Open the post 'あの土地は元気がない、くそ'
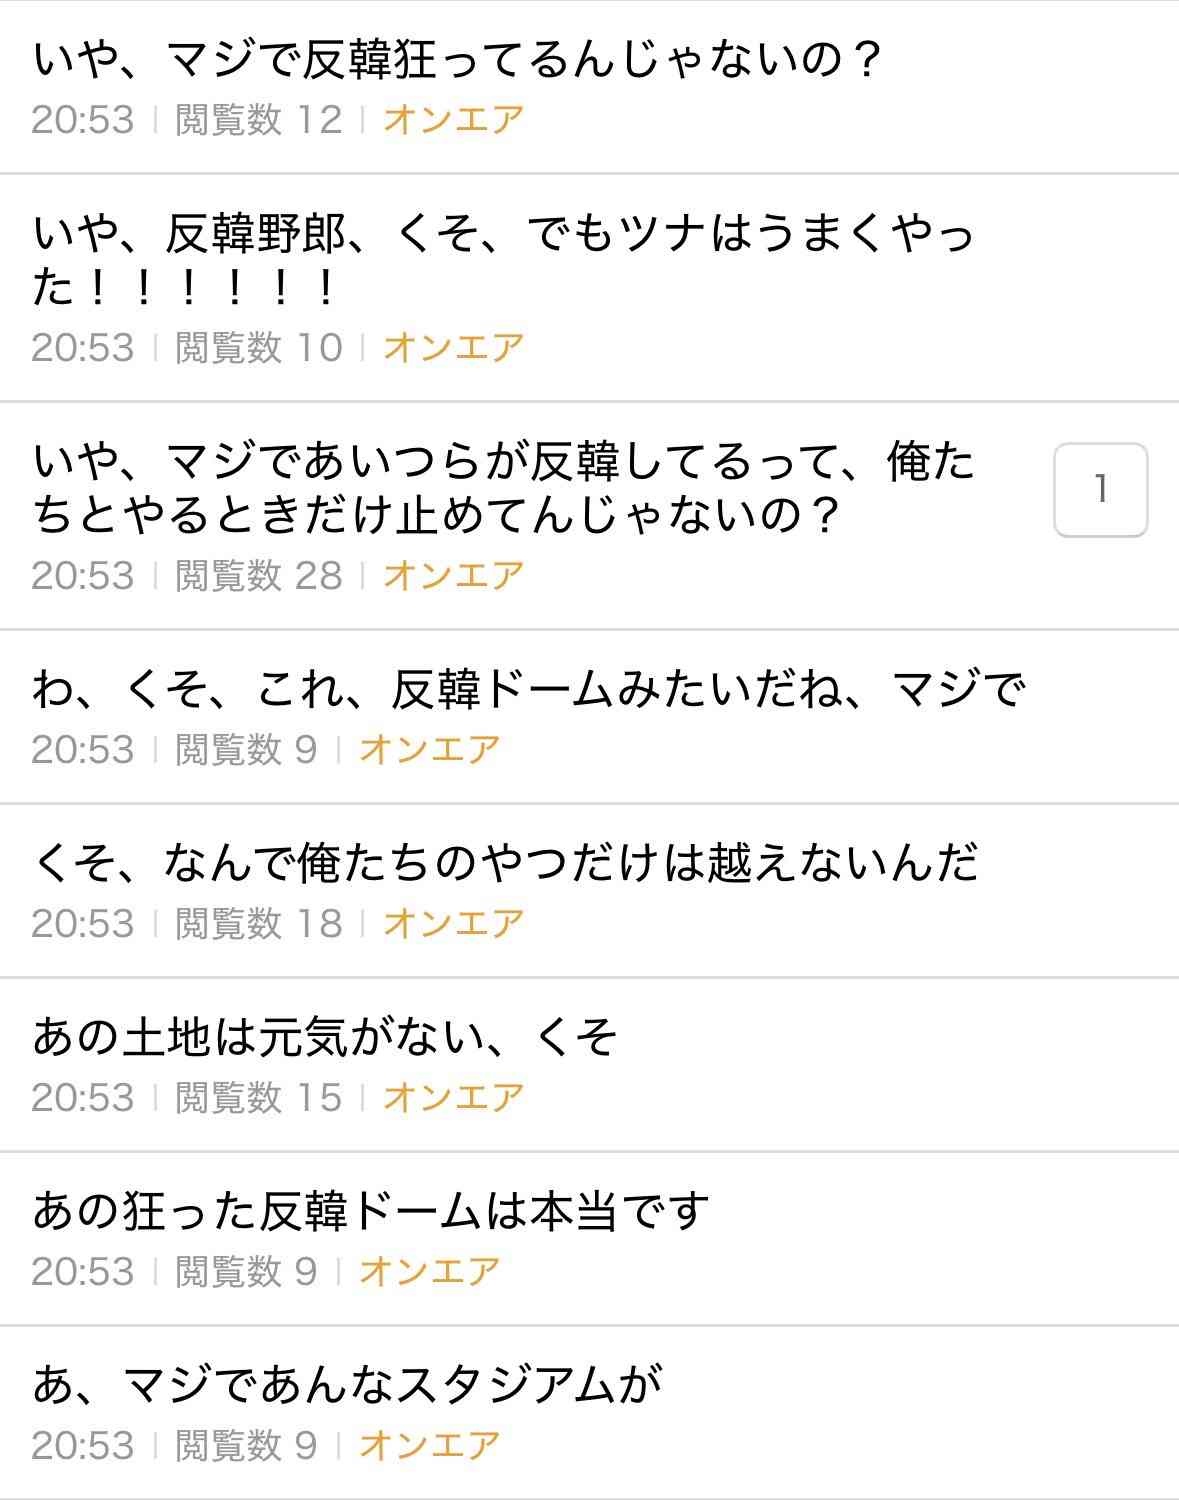The image size is (1179, 1500). click(x=324, y=1037)
